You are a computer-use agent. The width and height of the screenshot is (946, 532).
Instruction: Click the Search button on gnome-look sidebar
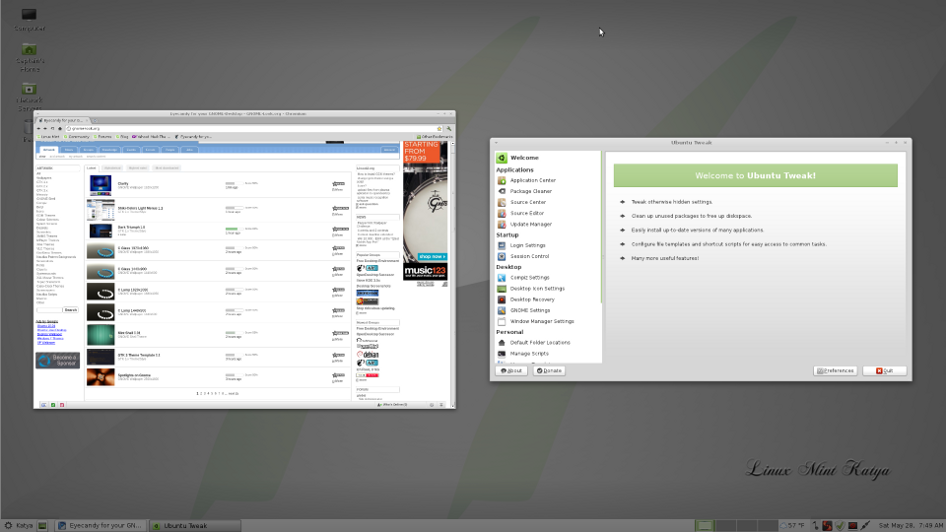click(71, 310)
